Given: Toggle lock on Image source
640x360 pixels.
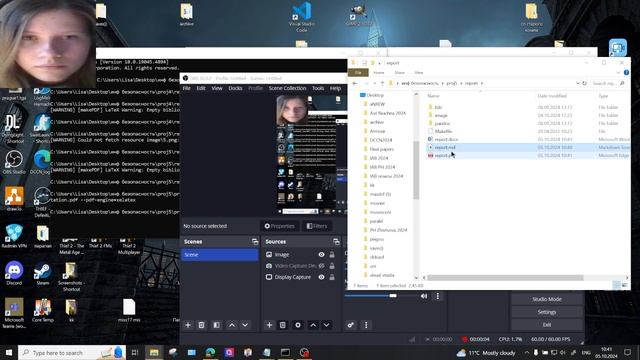Looking at the screenshot, I should 332,255.
